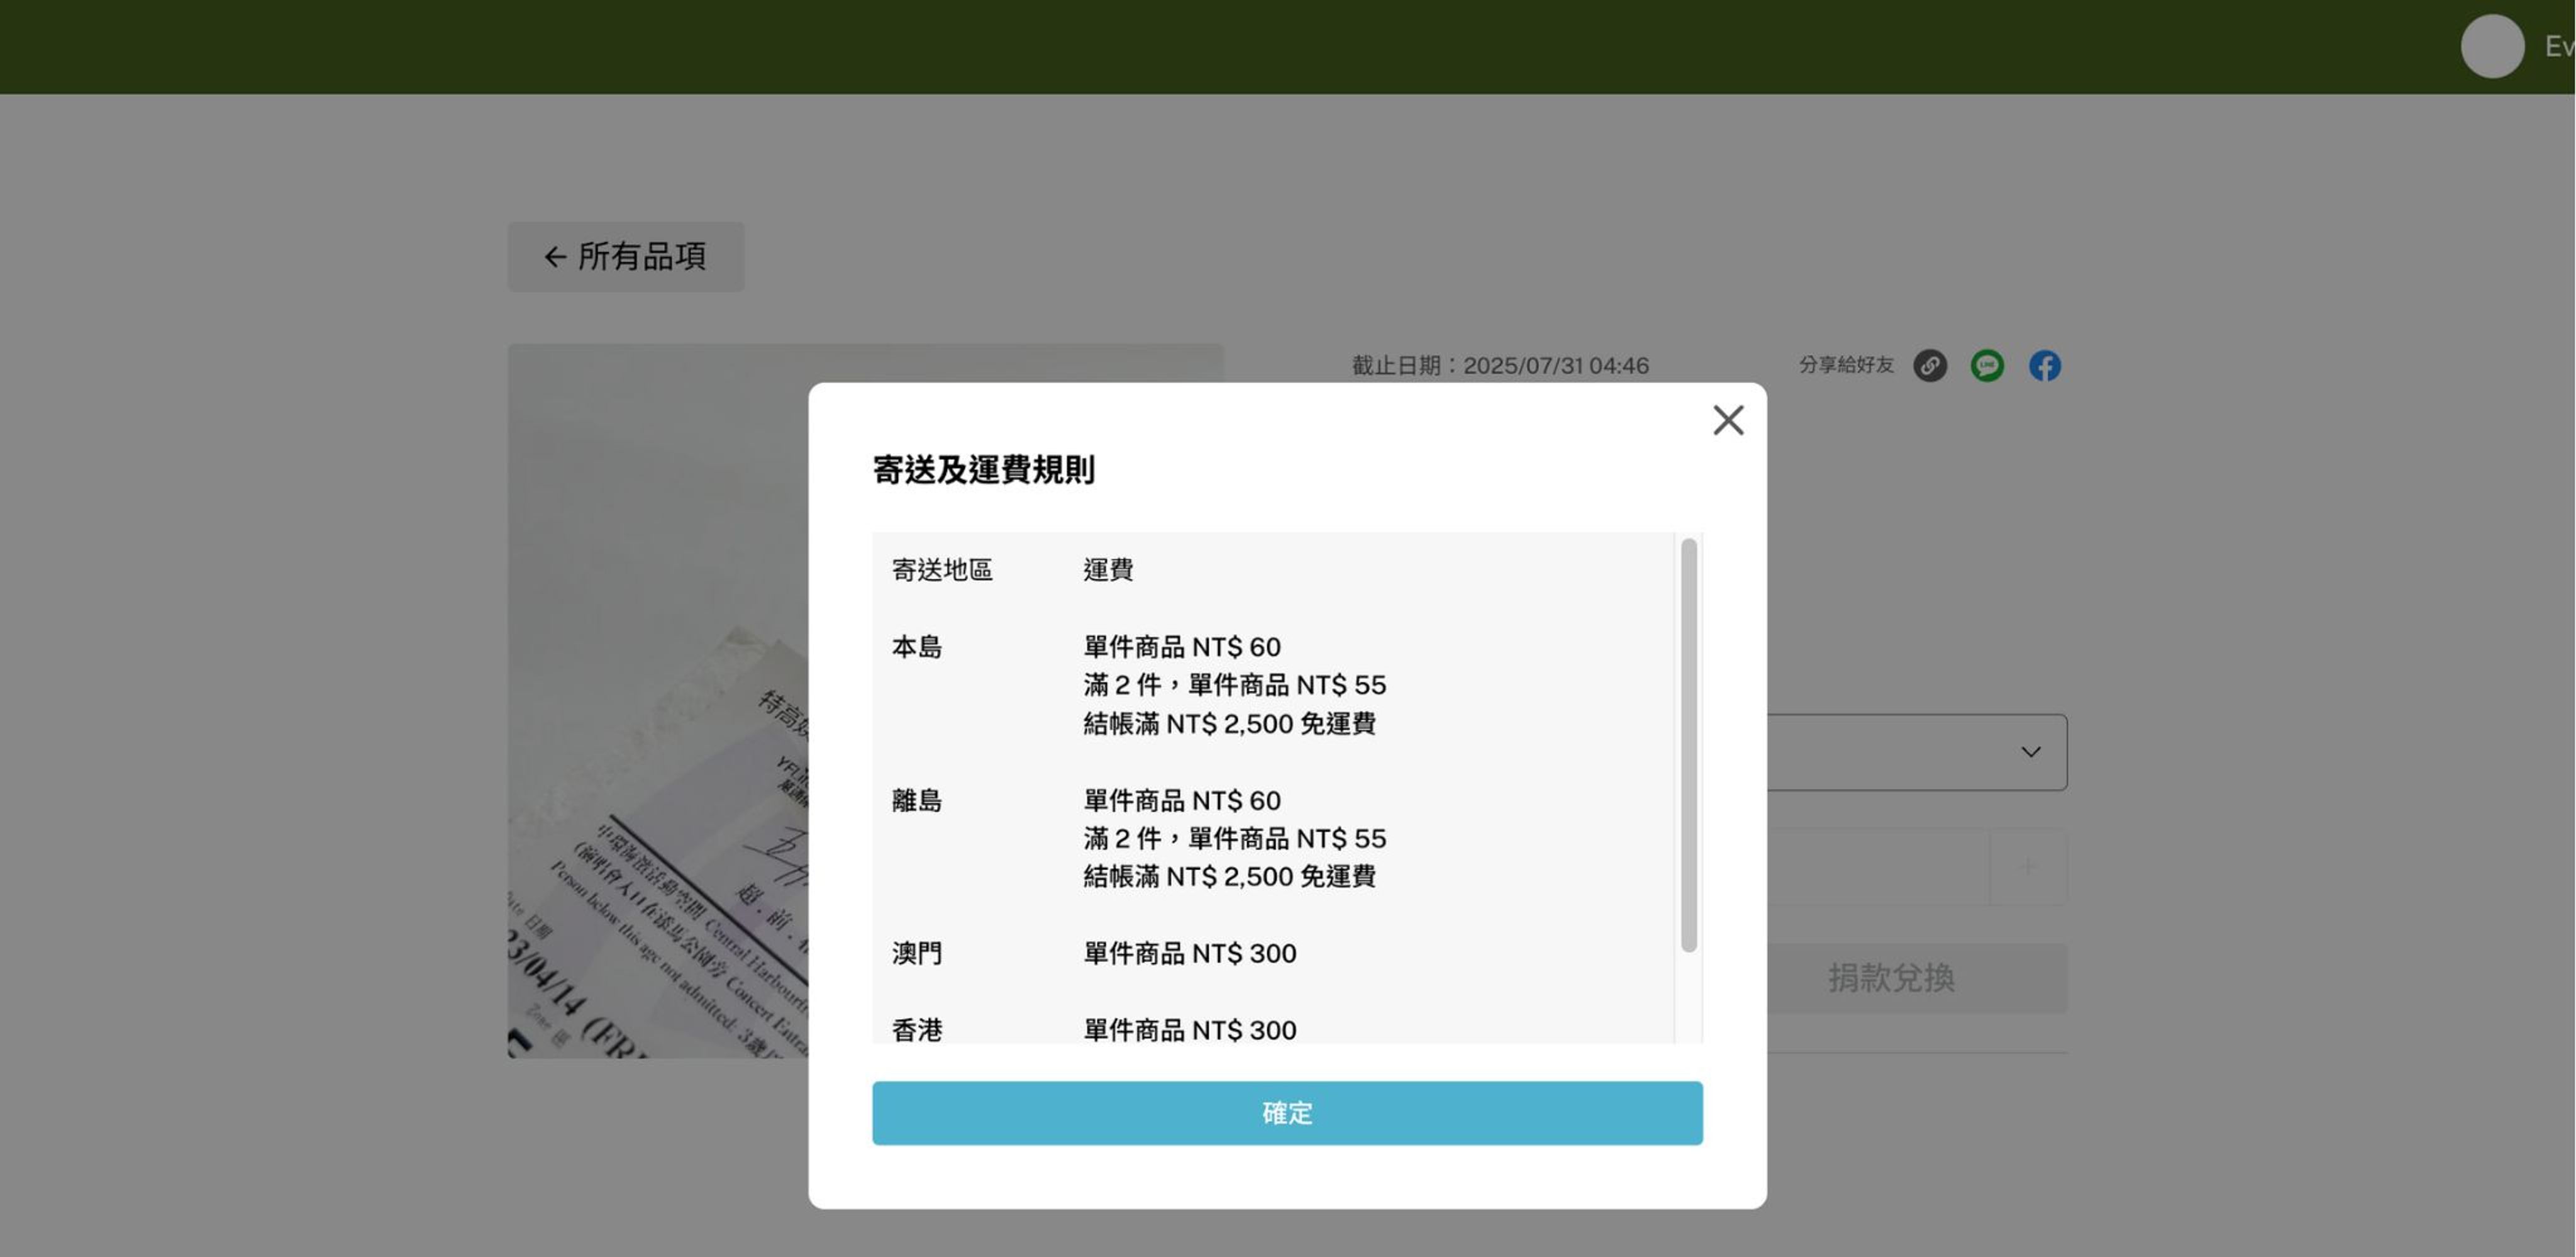Screen dimensions: 2576x1257
Task: Click the ticket product image thumbnail
Action: 658,701
